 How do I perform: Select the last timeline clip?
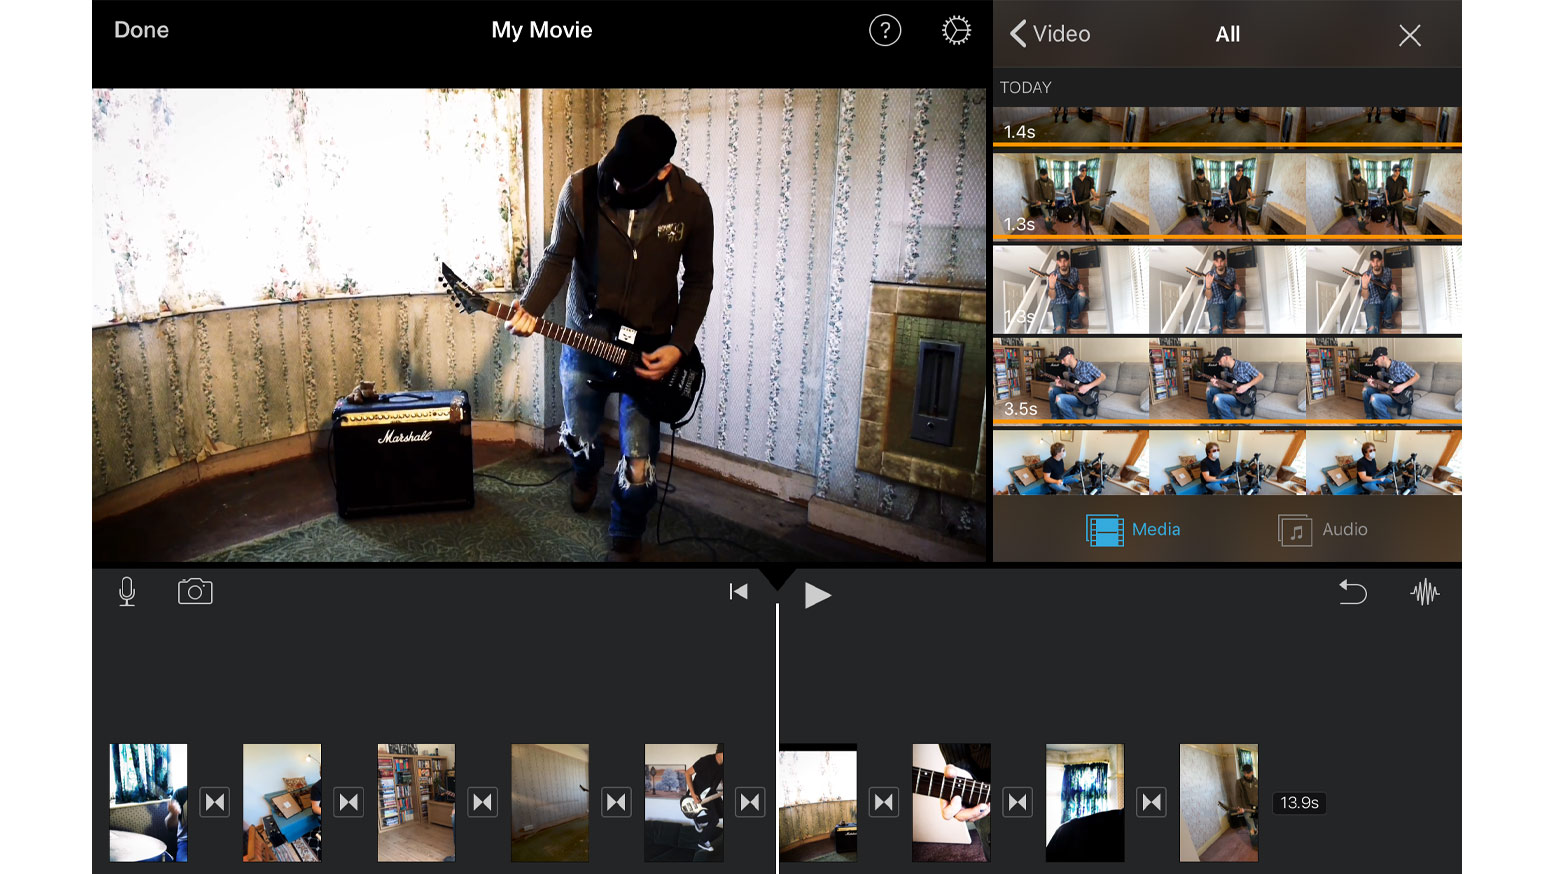pyautogui.click(x=1219, y=802)
